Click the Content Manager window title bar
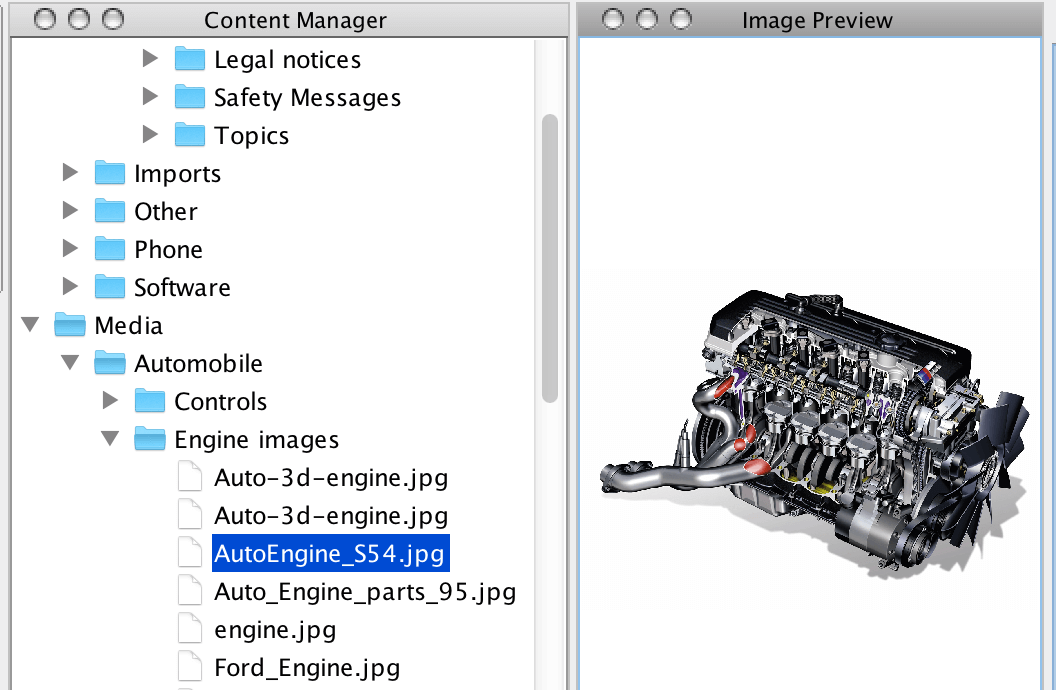The height and width of the screenshot is (690, 1056). pyautogui.click(x=295, y=19)
